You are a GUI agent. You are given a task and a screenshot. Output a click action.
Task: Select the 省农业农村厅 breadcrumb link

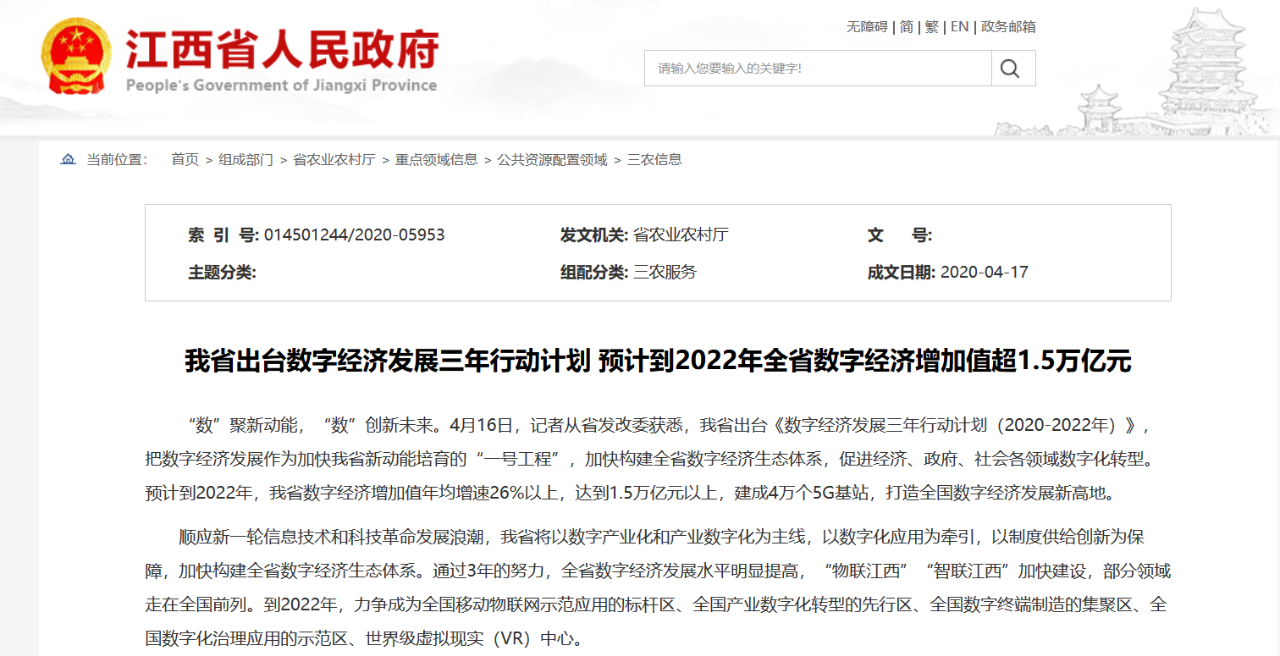[334, 159]
